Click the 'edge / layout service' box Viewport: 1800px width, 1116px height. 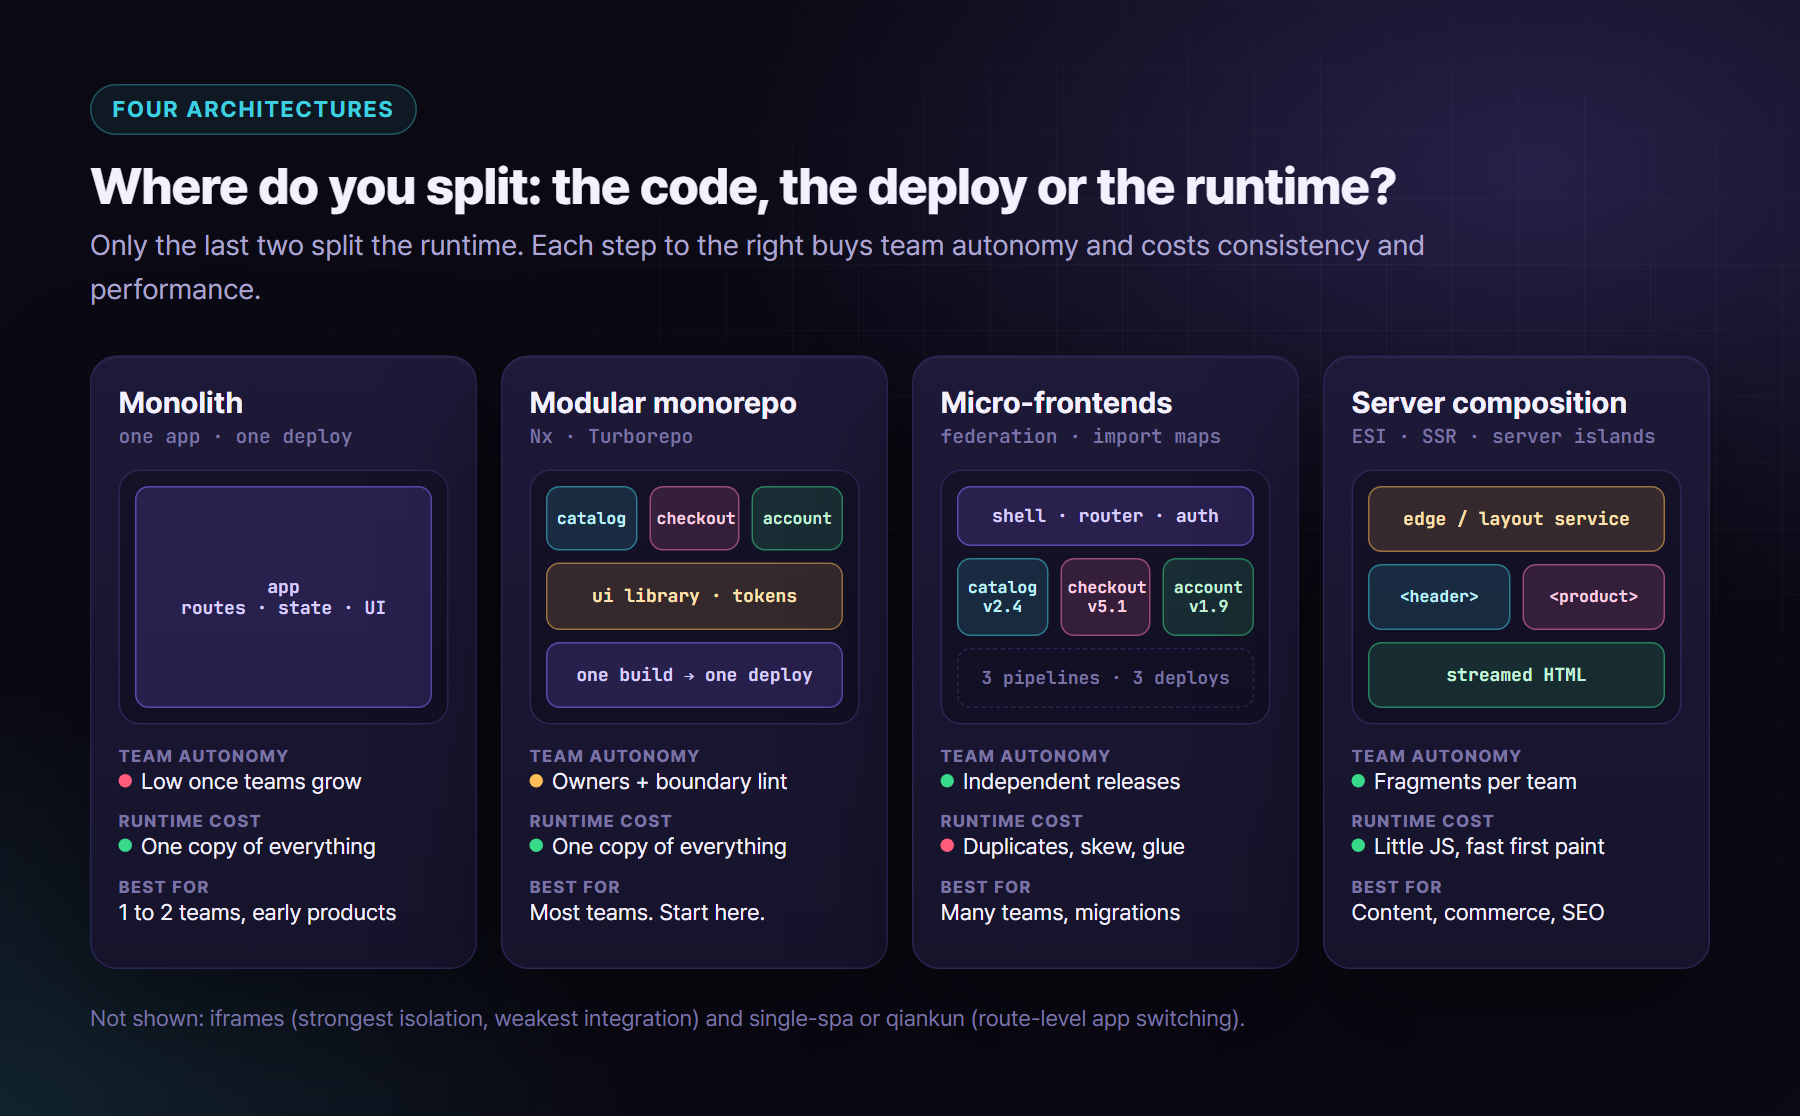(x=1516, y=519)
